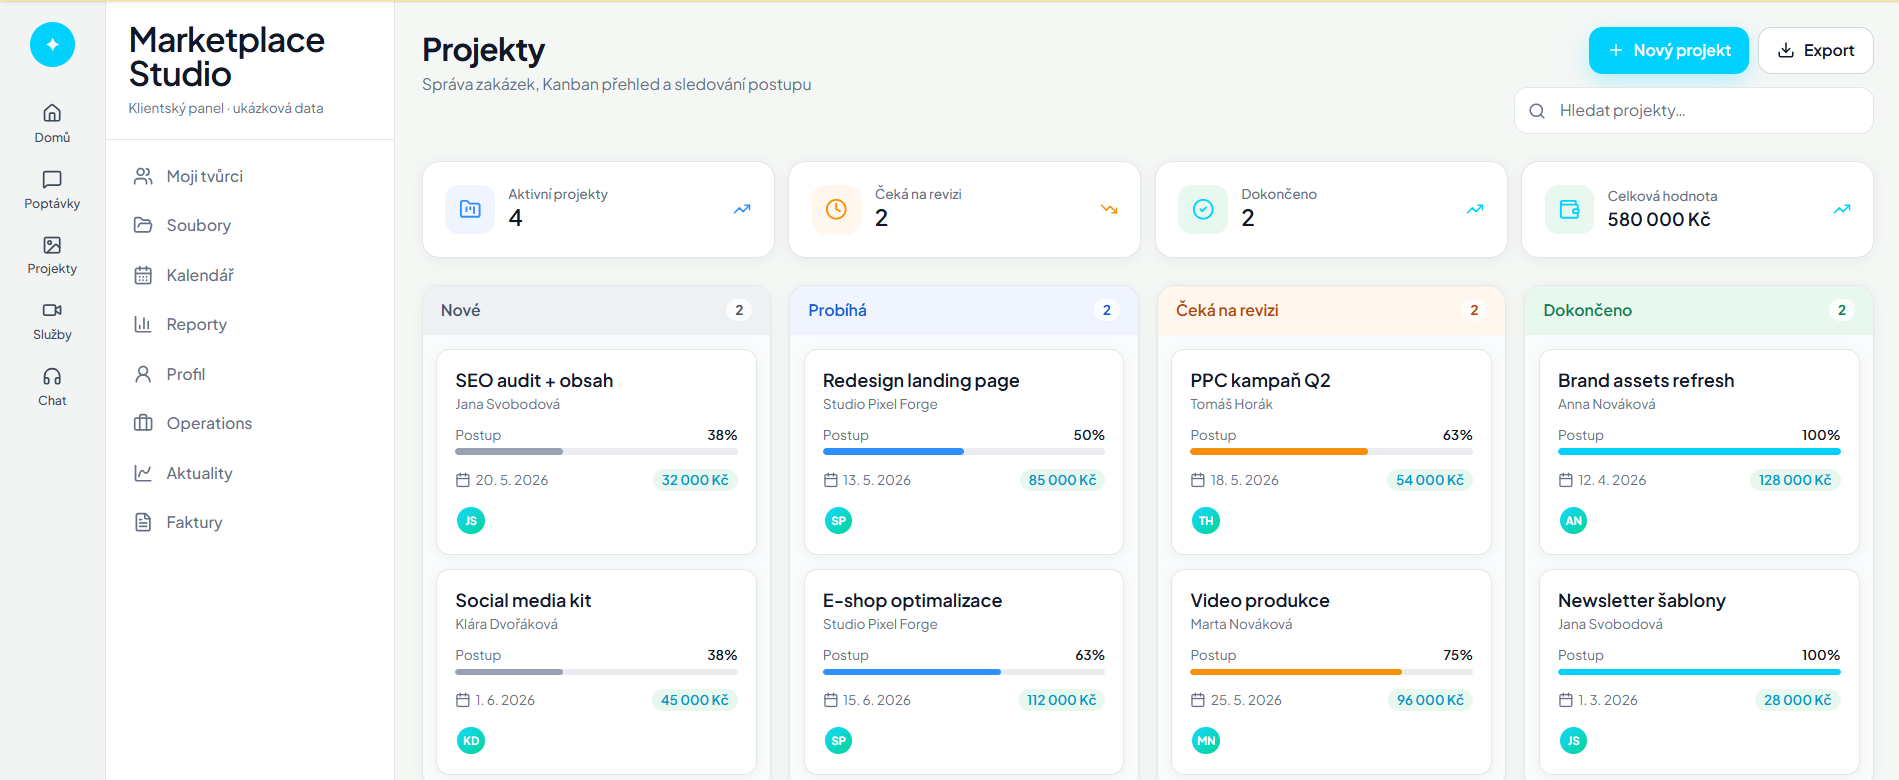Click the Celková hodnota wallet icon
Screen dimensions: 1899x780
click(x=1570, y=209)
